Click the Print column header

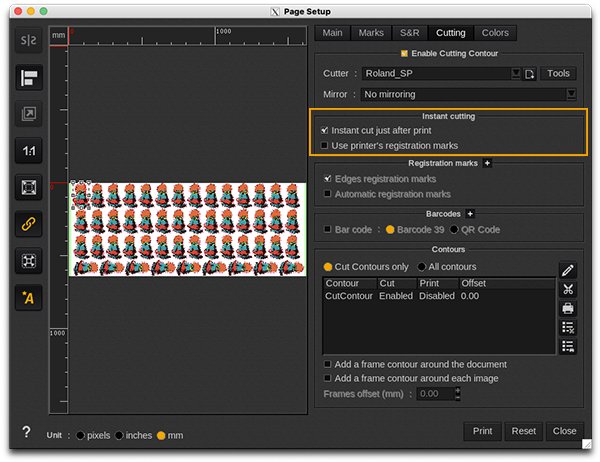click(x=438, y=283)
